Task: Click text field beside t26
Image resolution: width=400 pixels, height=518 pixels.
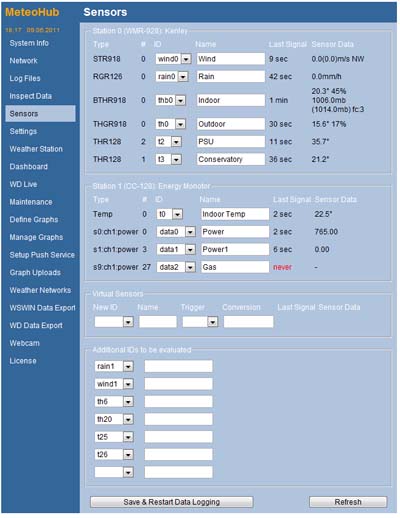Action: 179,455
